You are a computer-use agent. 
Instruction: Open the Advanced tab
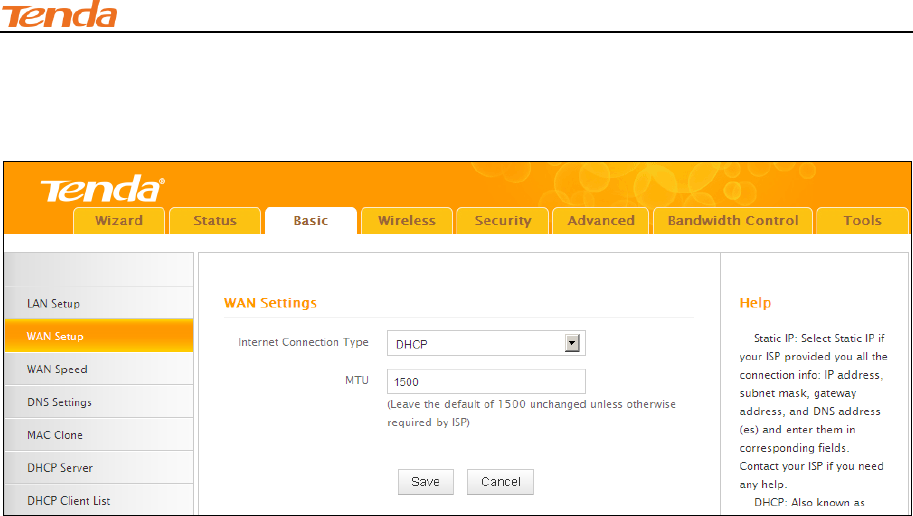(600, 221)
